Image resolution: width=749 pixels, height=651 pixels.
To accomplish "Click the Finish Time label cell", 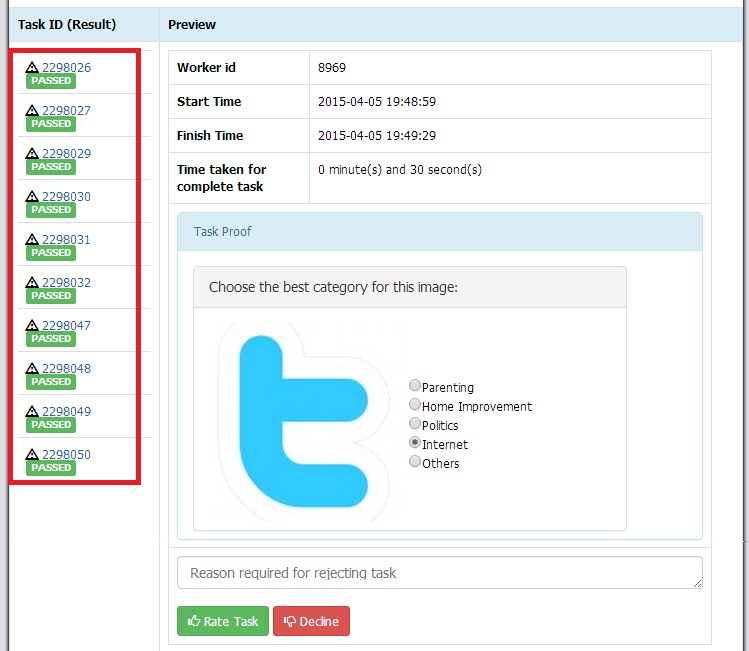I will coord(239,136).
